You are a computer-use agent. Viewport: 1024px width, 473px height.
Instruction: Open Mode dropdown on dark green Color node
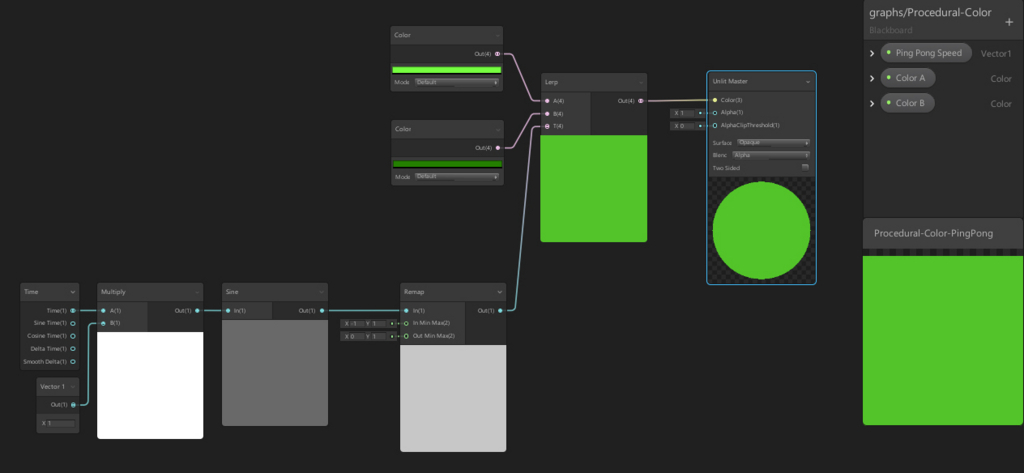pos(456,176)
